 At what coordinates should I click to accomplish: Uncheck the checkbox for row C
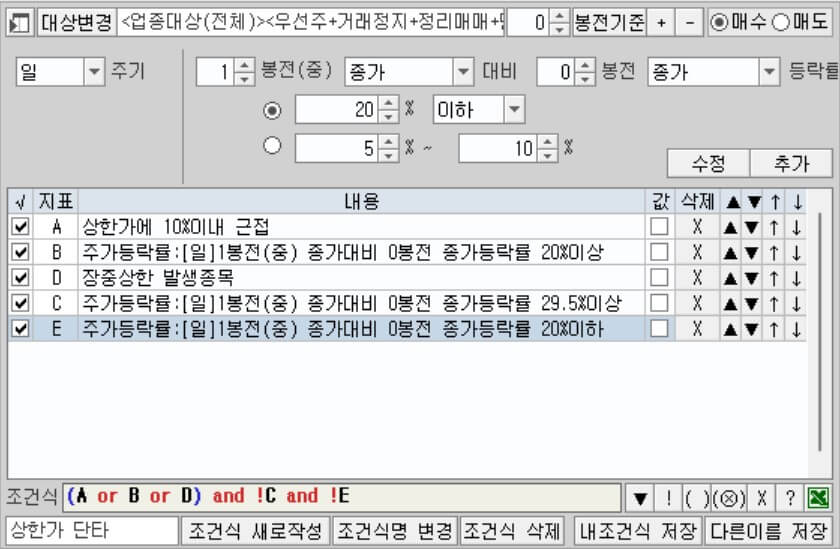20,303
